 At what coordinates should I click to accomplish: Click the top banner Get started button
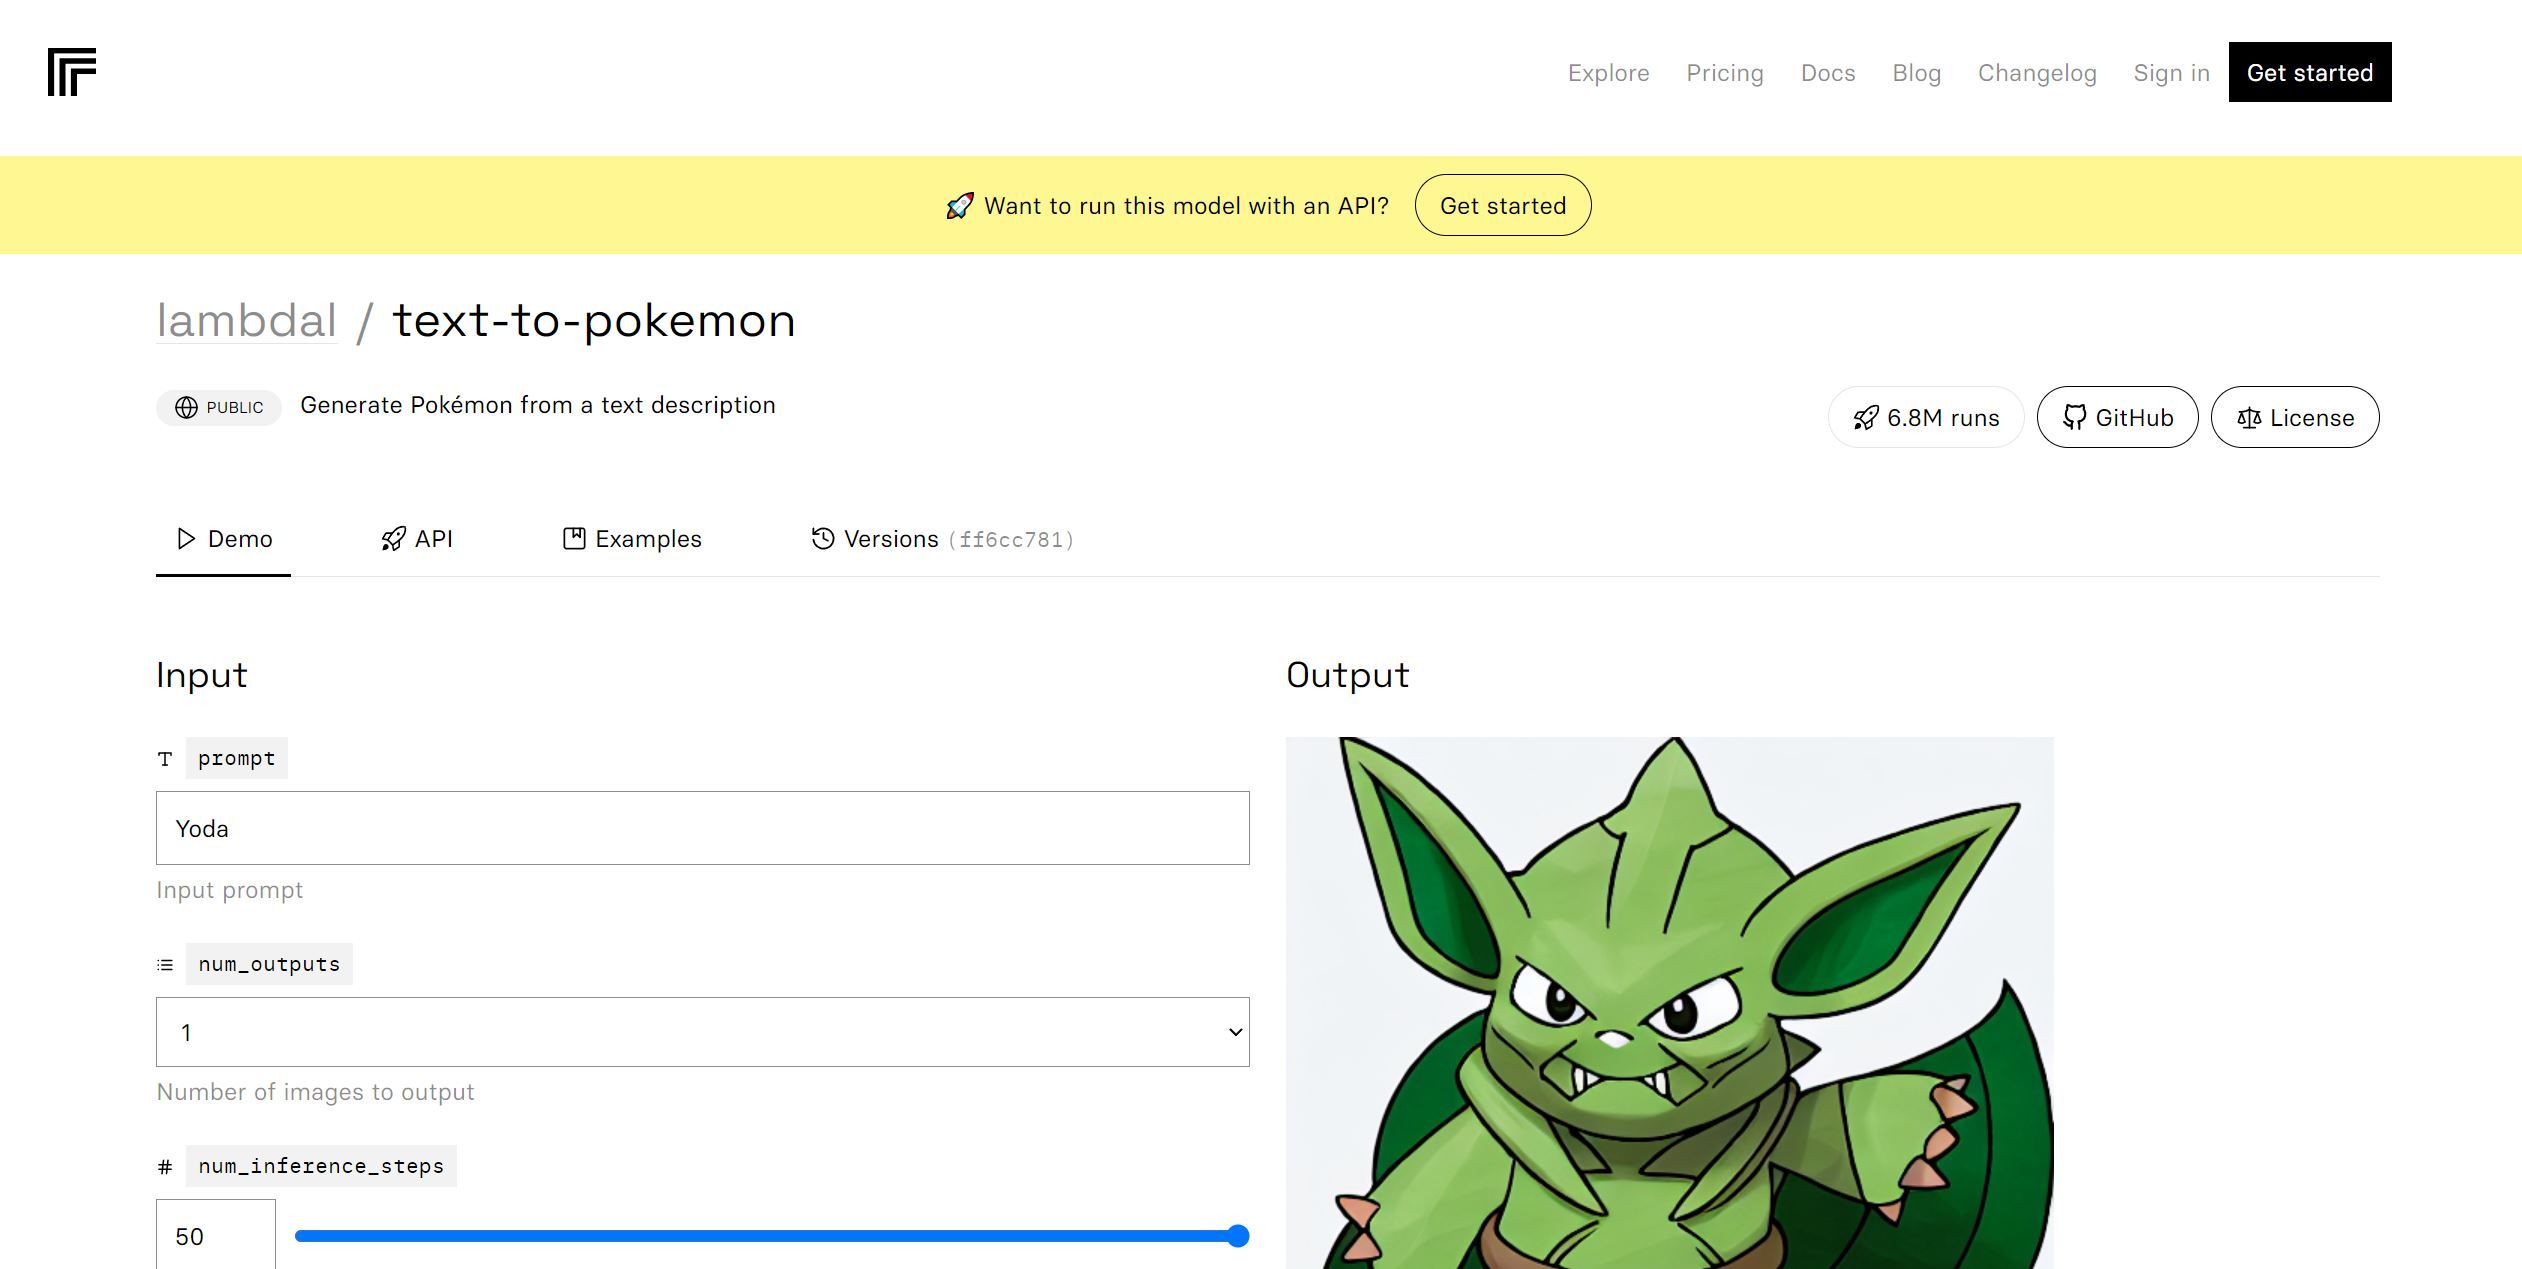point(1503,204)
